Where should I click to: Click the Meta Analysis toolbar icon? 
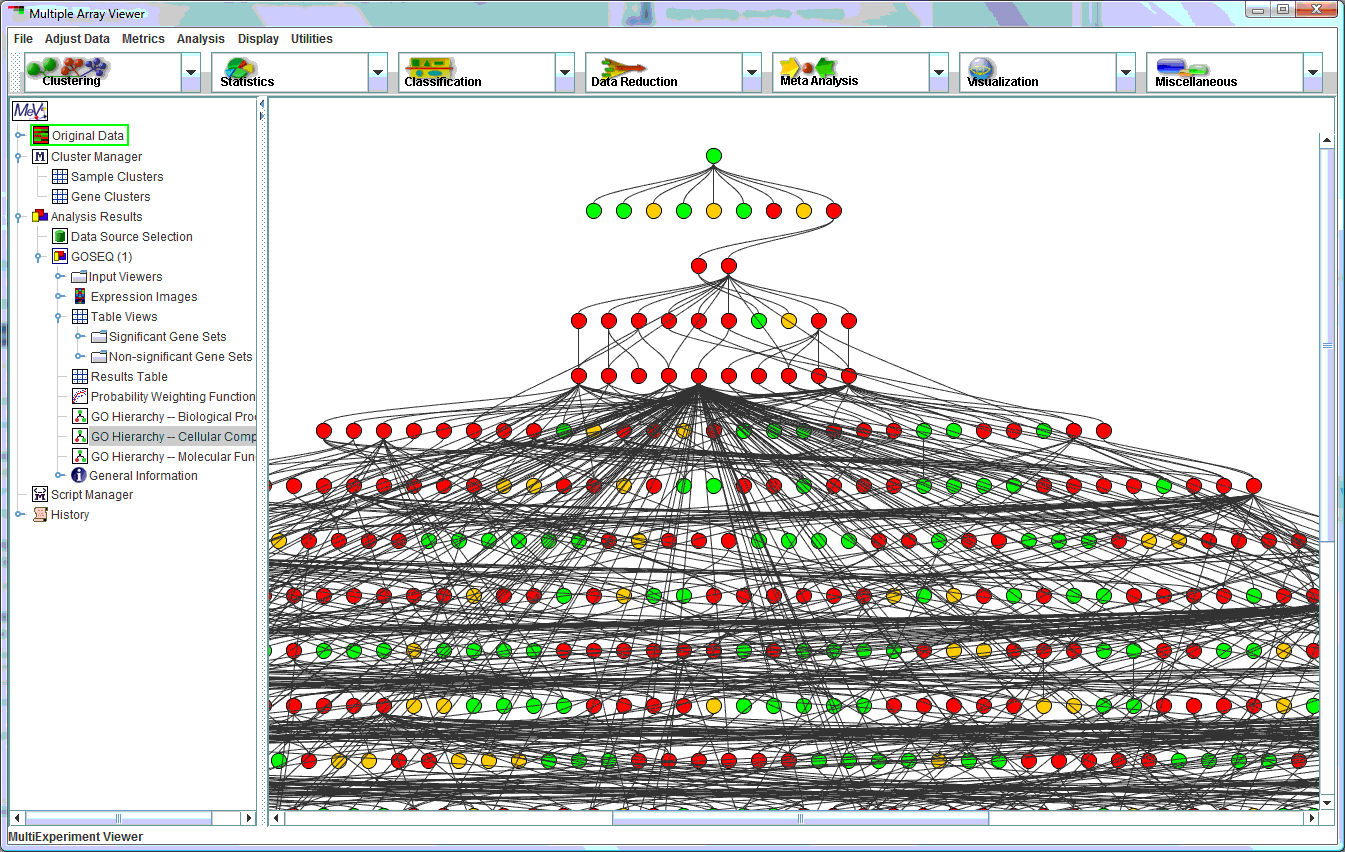[807, 68]
